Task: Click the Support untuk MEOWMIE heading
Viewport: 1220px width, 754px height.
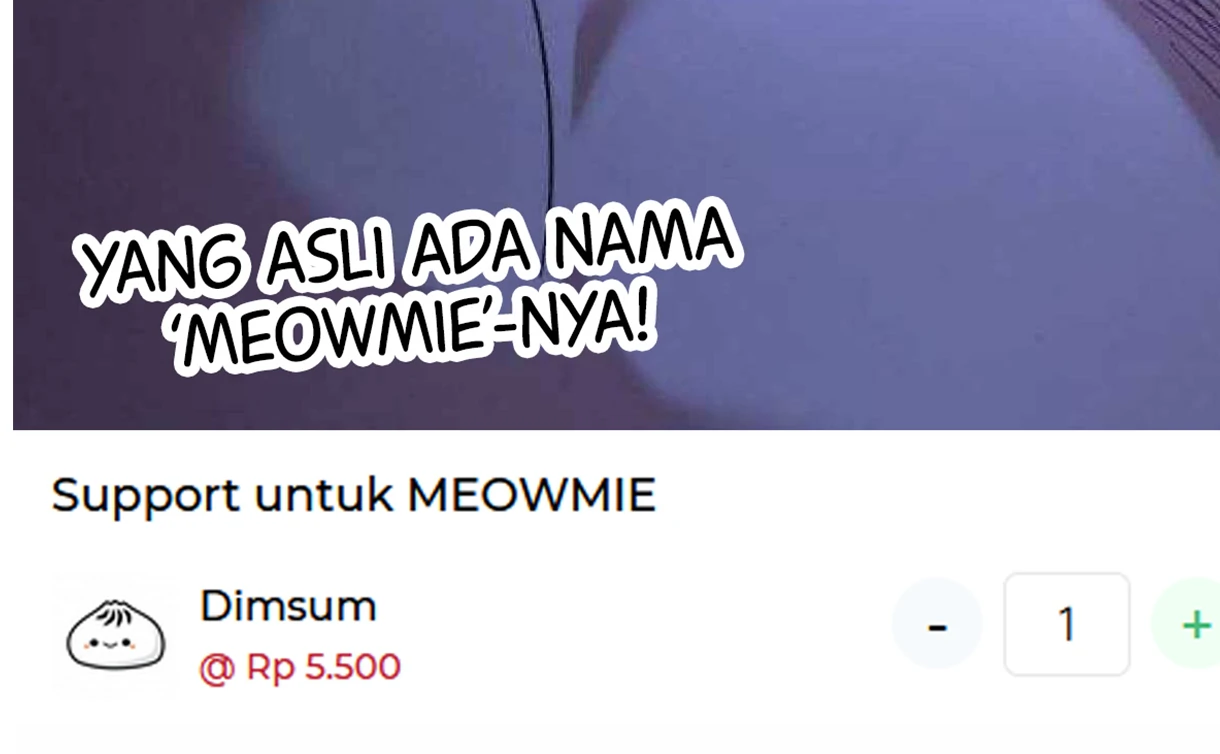Action: click(354, 494)
